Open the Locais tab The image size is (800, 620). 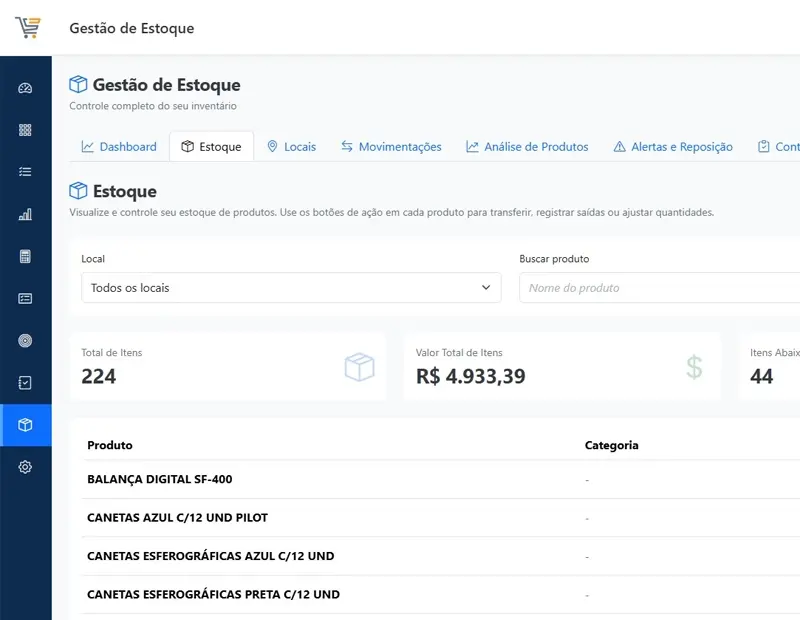pyautogui.click(x=291, y=147)
